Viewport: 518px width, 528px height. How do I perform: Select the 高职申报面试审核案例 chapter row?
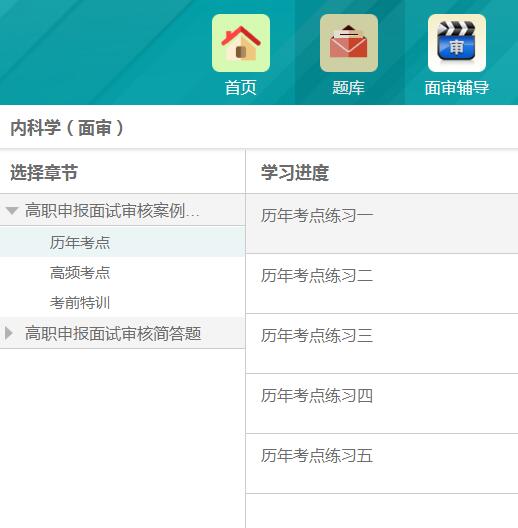[123, 210]
